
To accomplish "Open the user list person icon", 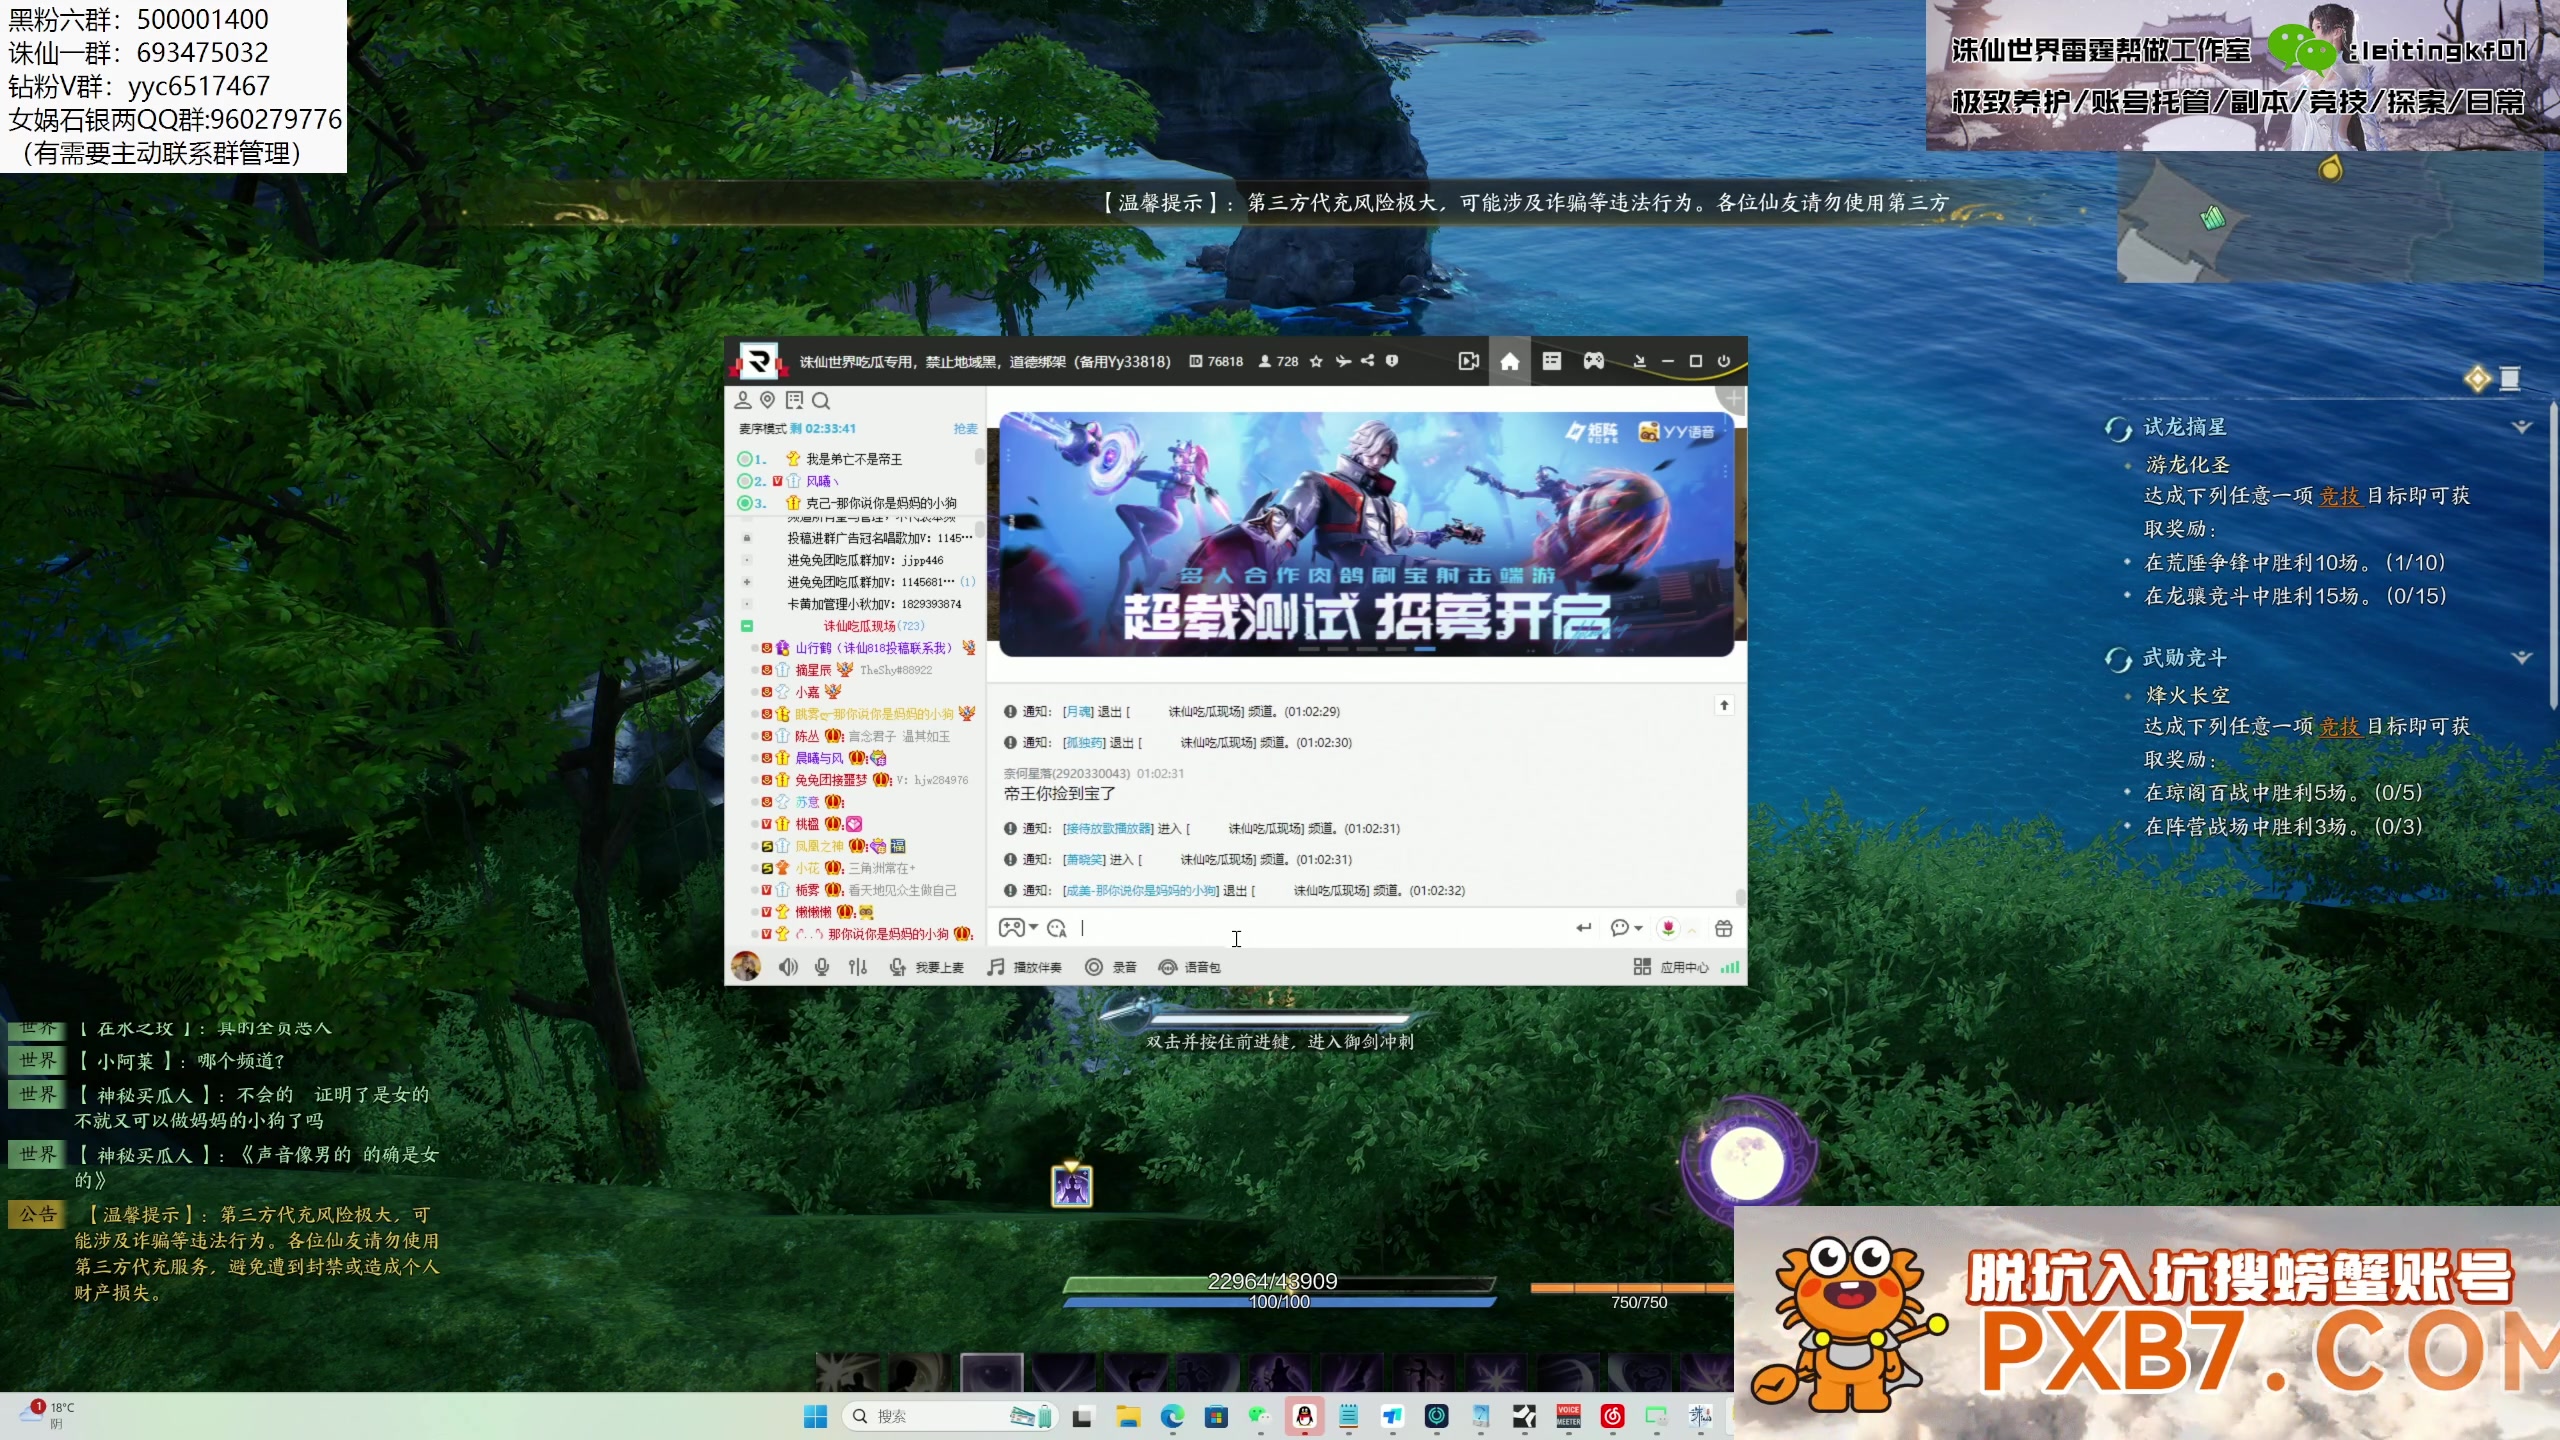I will pos(743,400).
